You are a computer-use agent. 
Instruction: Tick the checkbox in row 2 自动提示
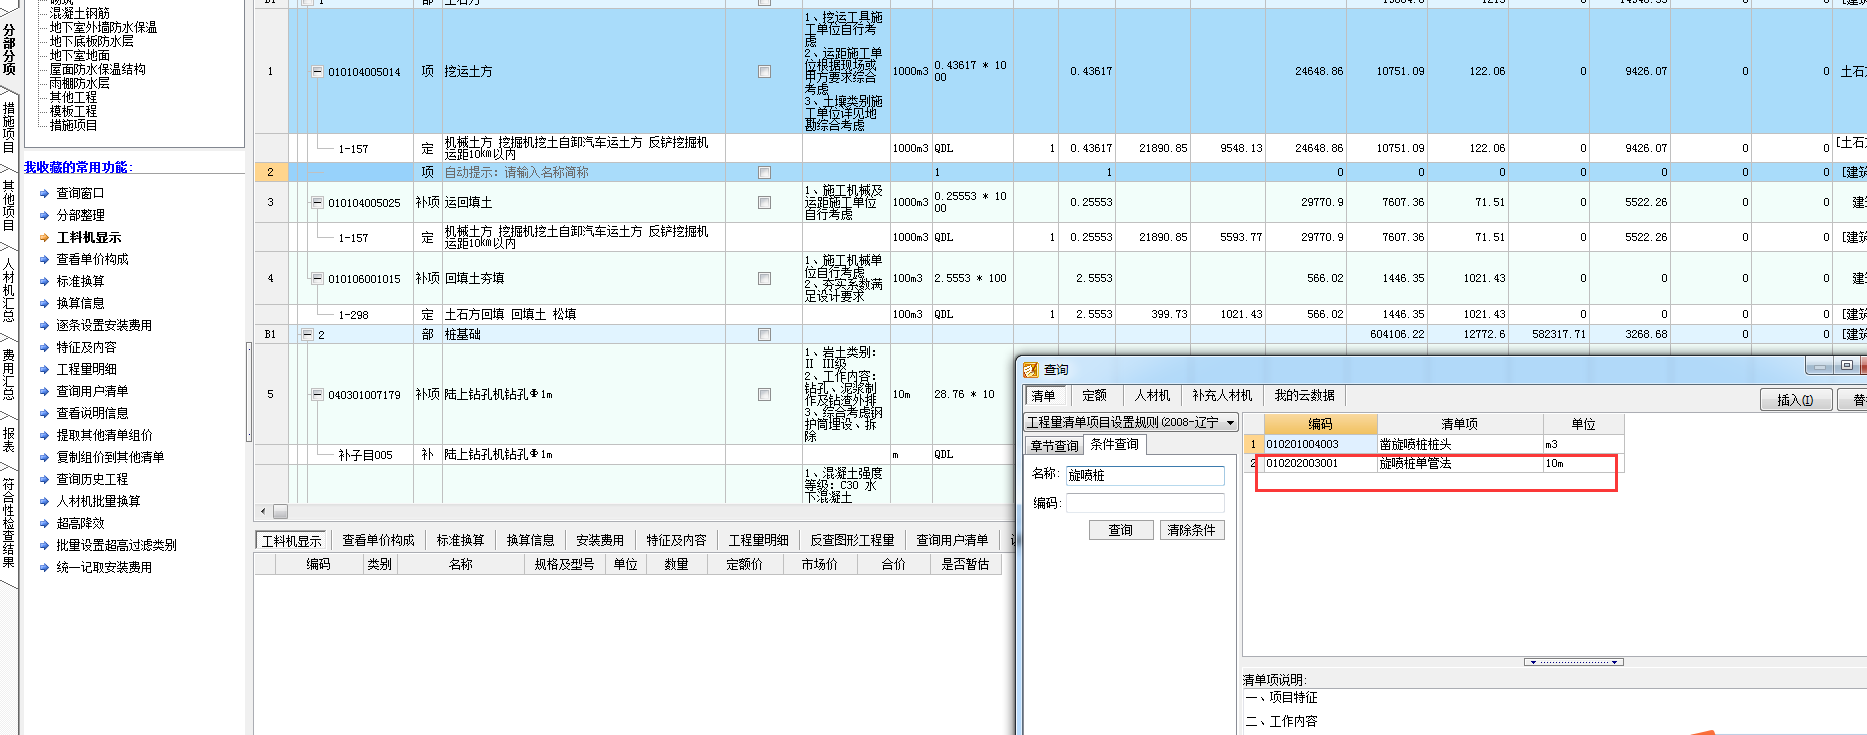click(x=764, y=173)
